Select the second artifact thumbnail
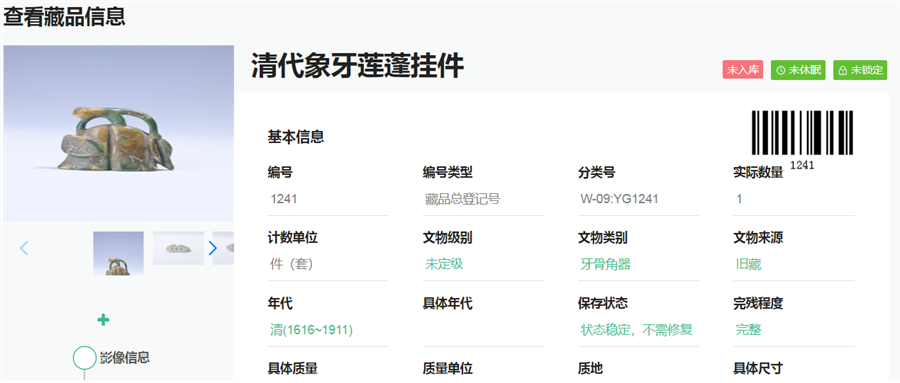 click(178, 248)
